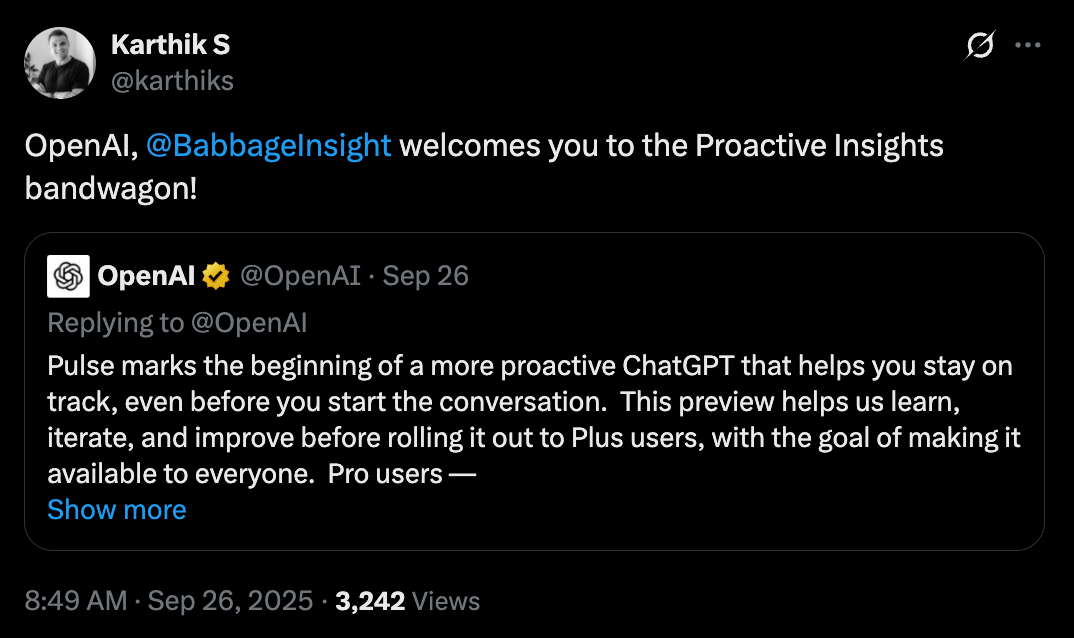The height and width of the screenshot is (638, 1074).
Task: Click Karthik S's profile picture
Action: (x=60, y=62)
